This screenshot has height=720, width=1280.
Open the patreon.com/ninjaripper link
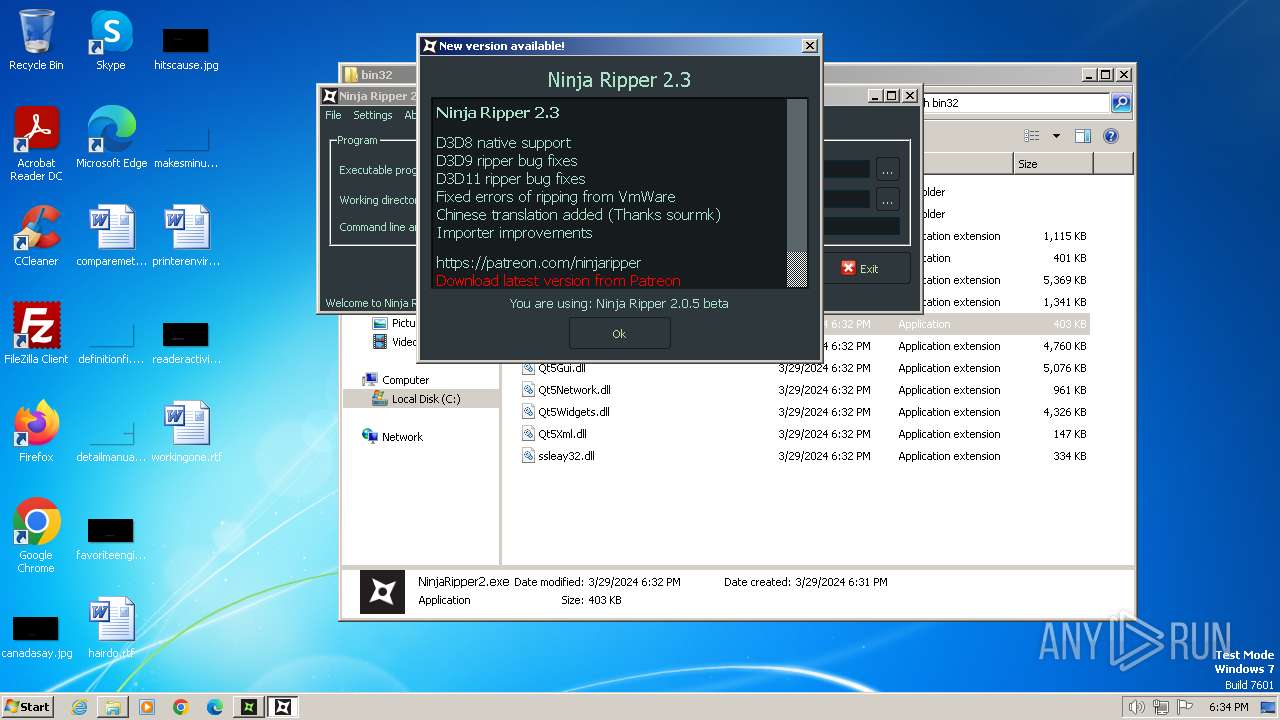(538, 263)
